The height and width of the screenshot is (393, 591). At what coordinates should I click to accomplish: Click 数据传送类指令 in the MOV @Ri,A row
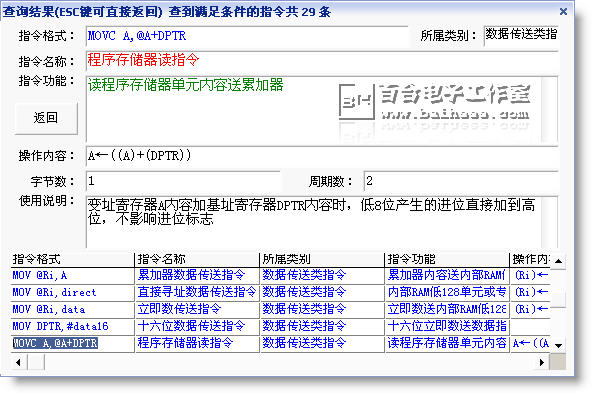pos(322,275)
